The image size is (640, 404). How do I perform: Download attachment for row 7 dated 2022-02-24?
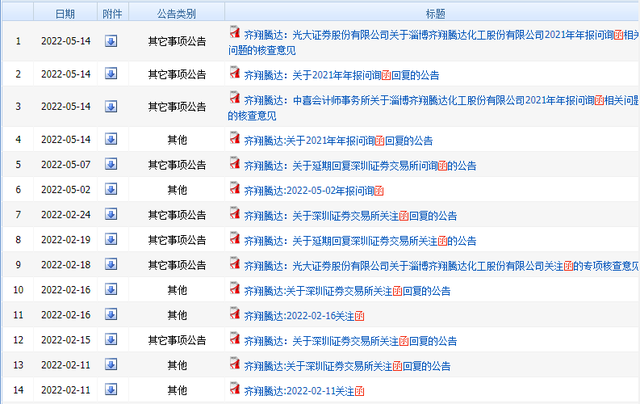[x=111, y=214]
